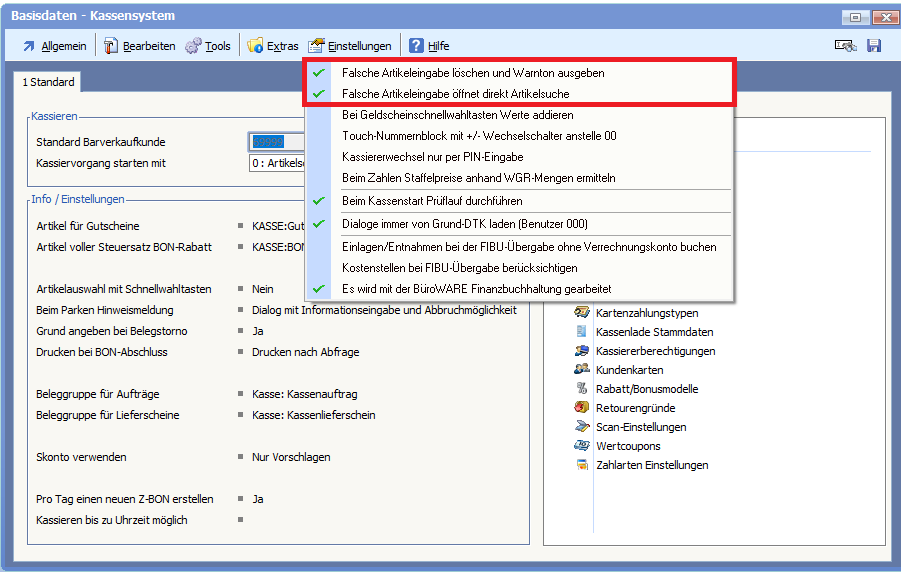Viewport: 901px width, 572px height.
Task: Click the Kundenkarten people icon
Action: (x=582, y=370)
